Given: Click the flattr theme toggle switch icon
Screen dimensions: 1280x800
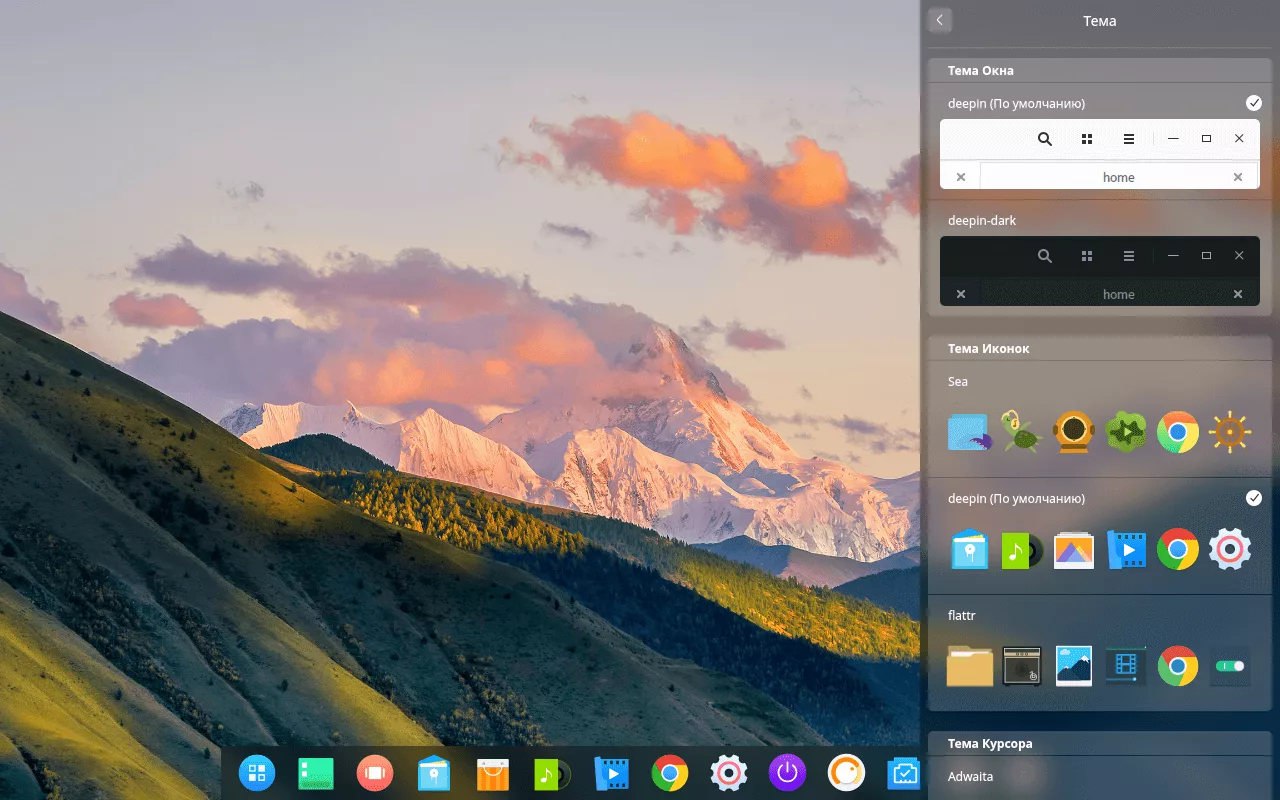Looking at the screenshot, I should coord(1230,666).
